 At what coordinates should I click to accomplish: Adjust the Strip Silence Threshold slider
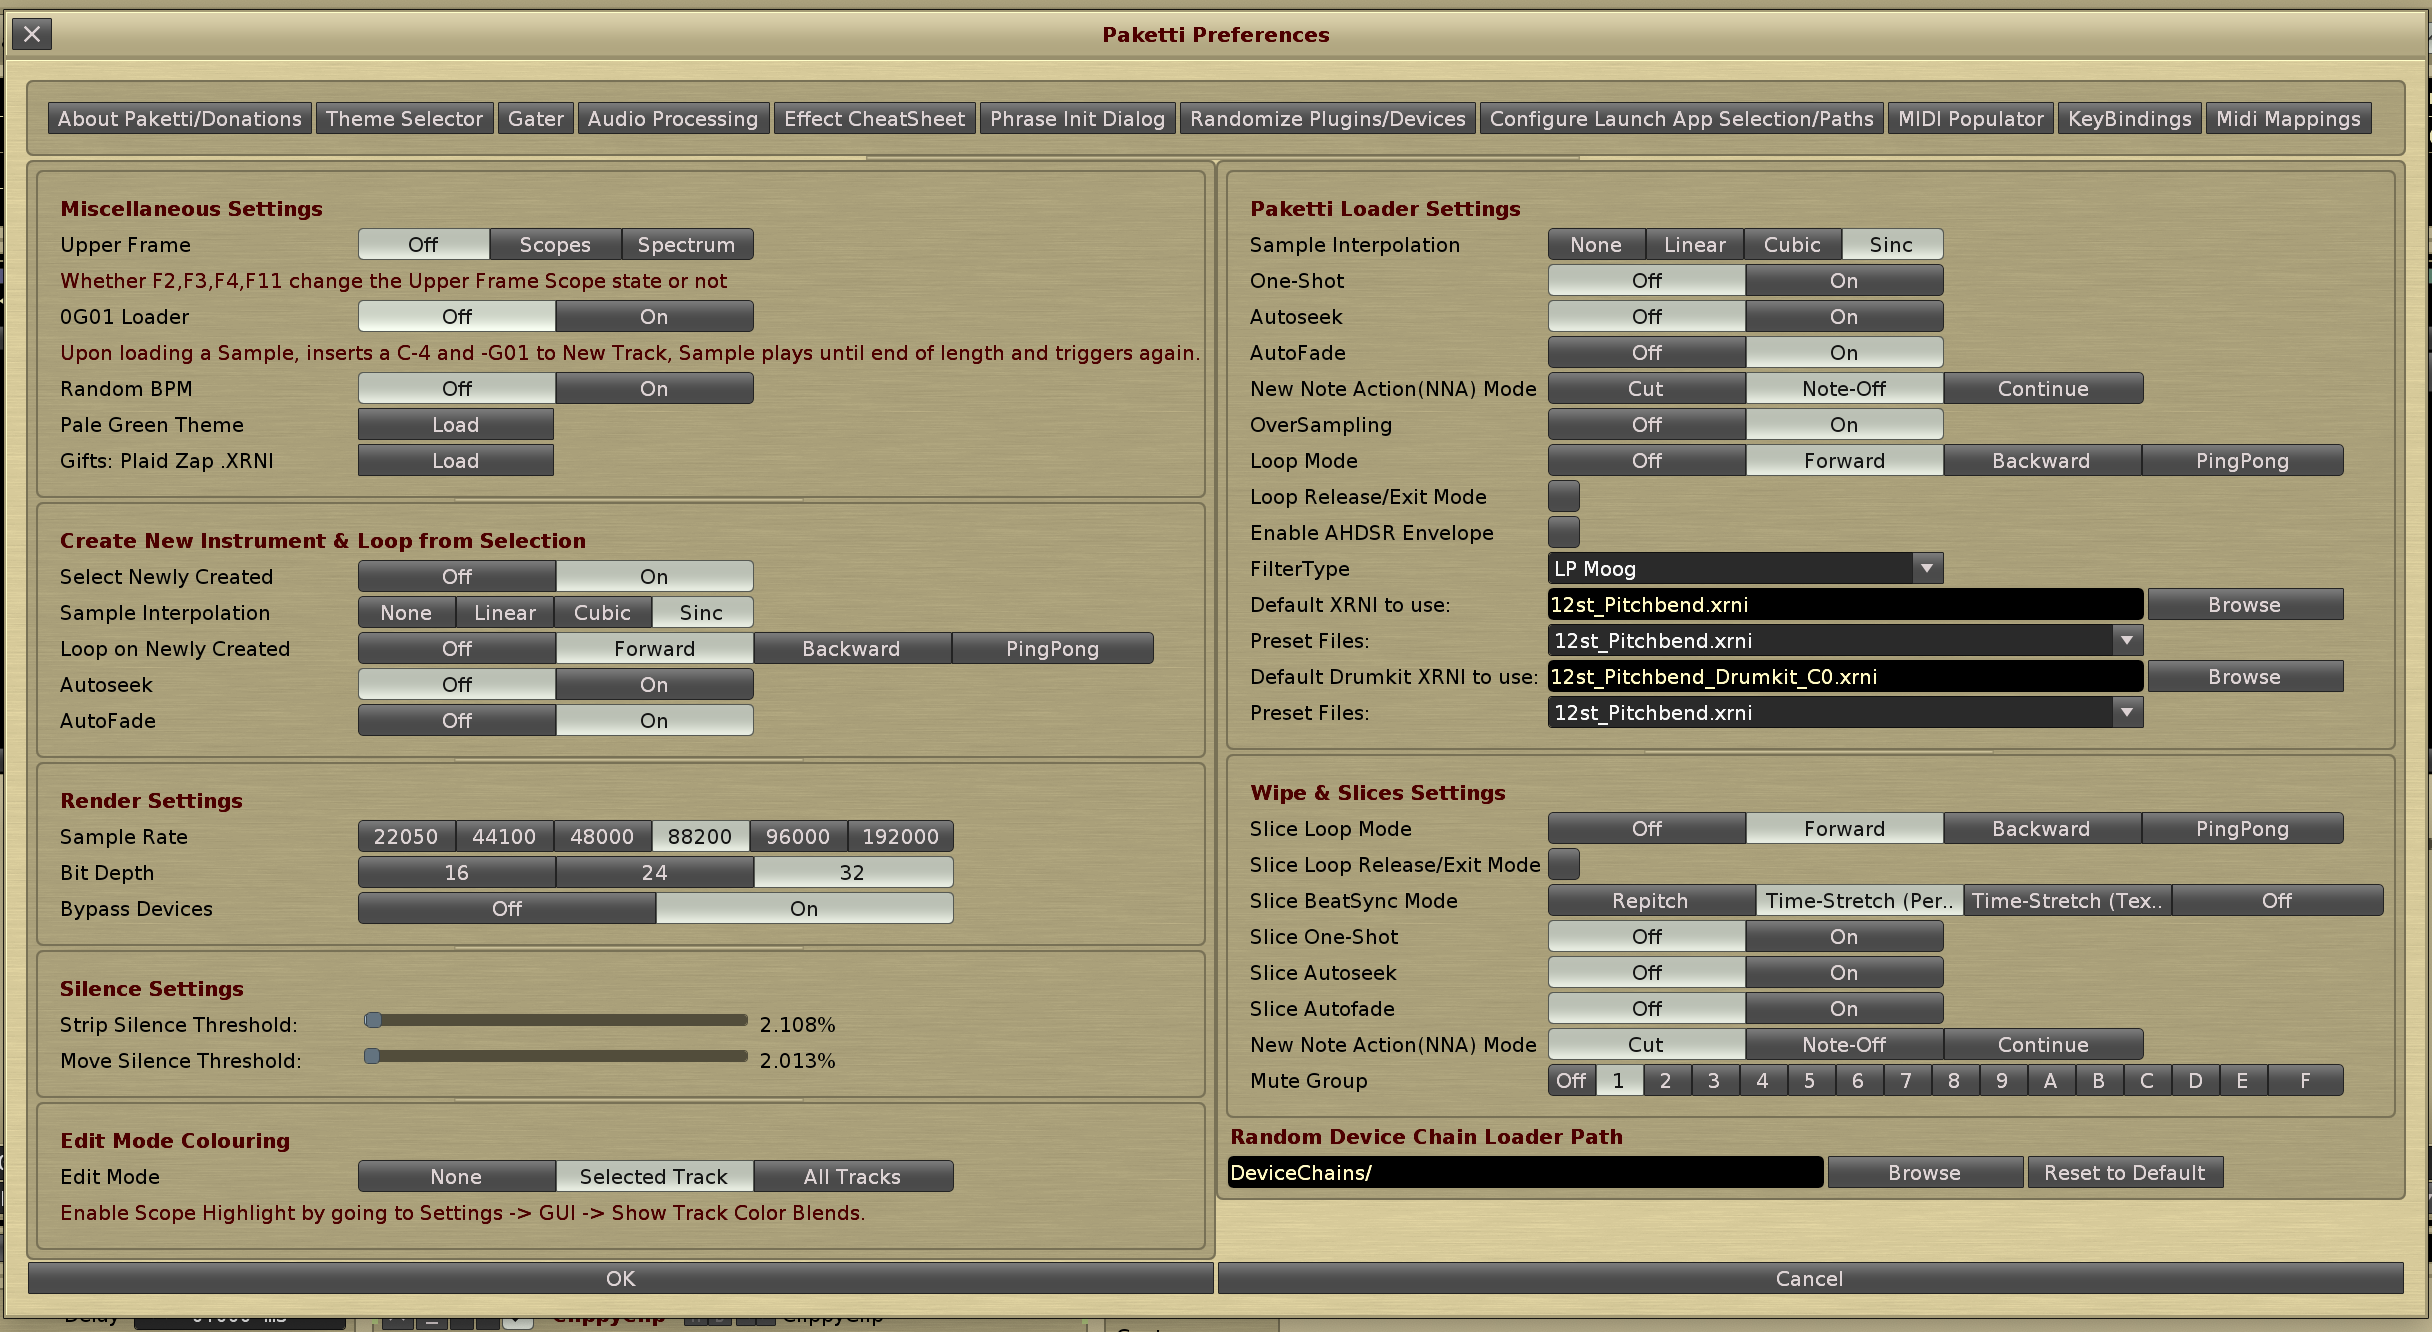tap(556, 1020)
